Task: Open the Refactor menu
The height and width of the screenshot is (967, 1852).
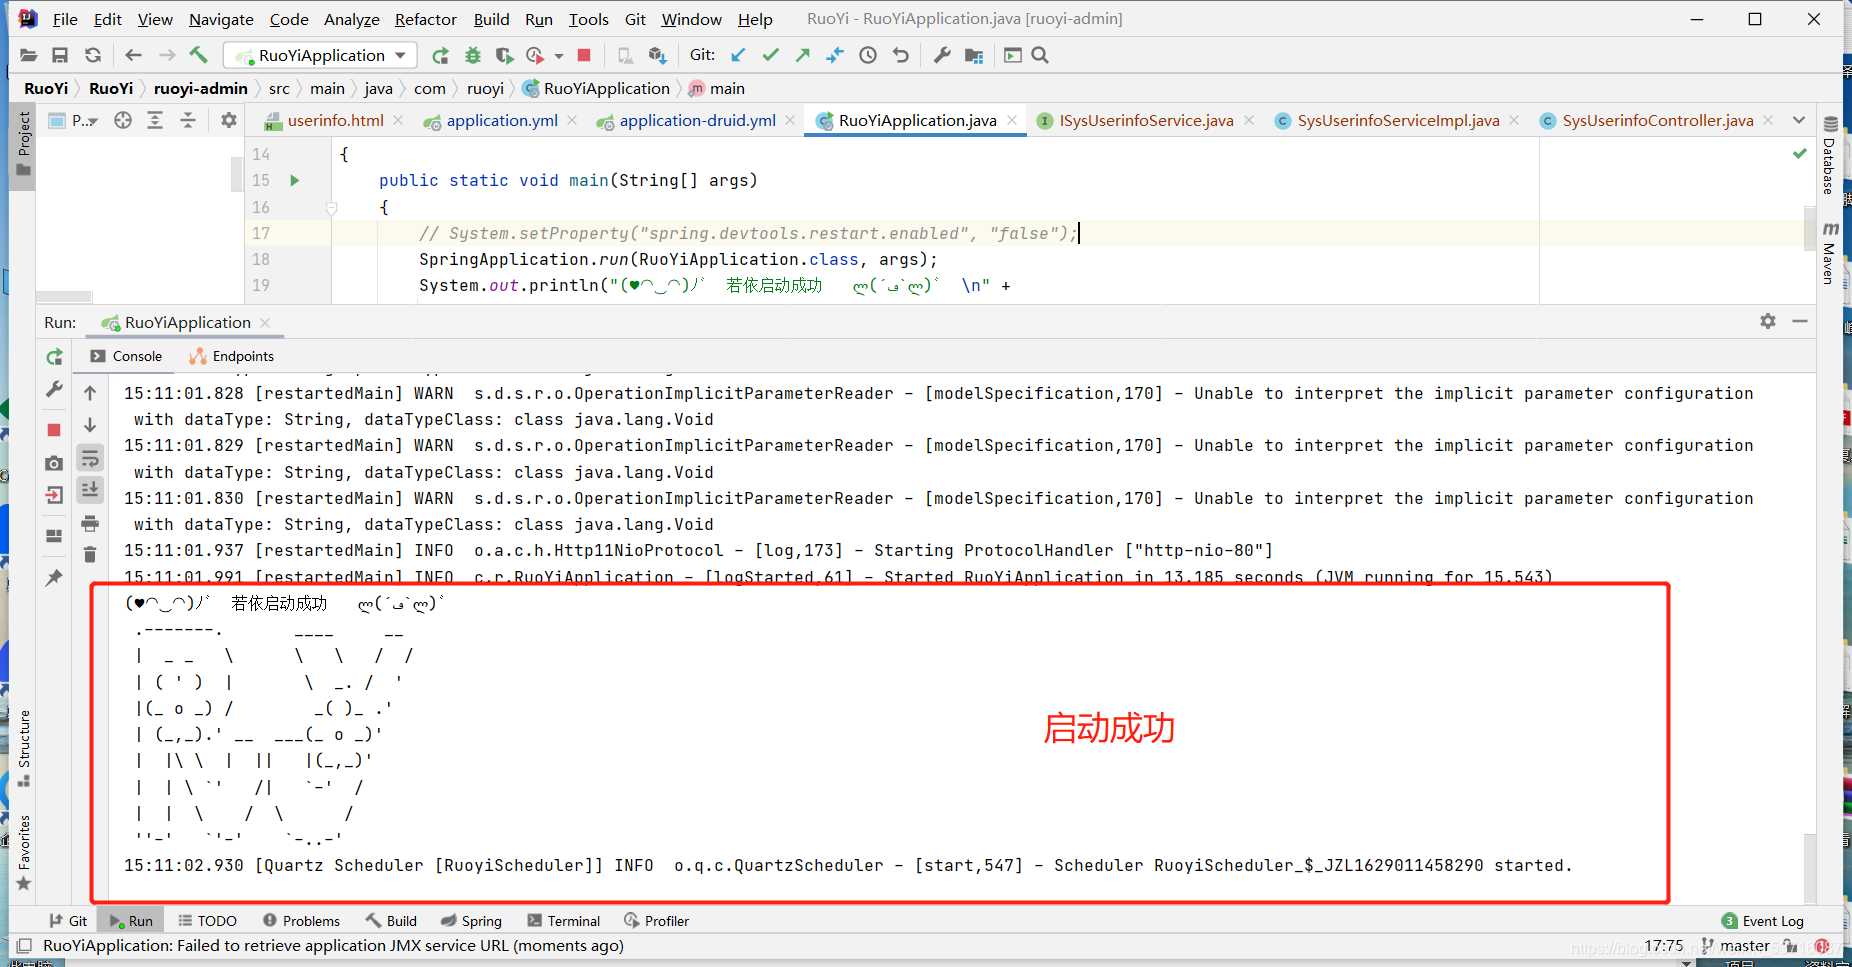Action: [x=425, y=19]
